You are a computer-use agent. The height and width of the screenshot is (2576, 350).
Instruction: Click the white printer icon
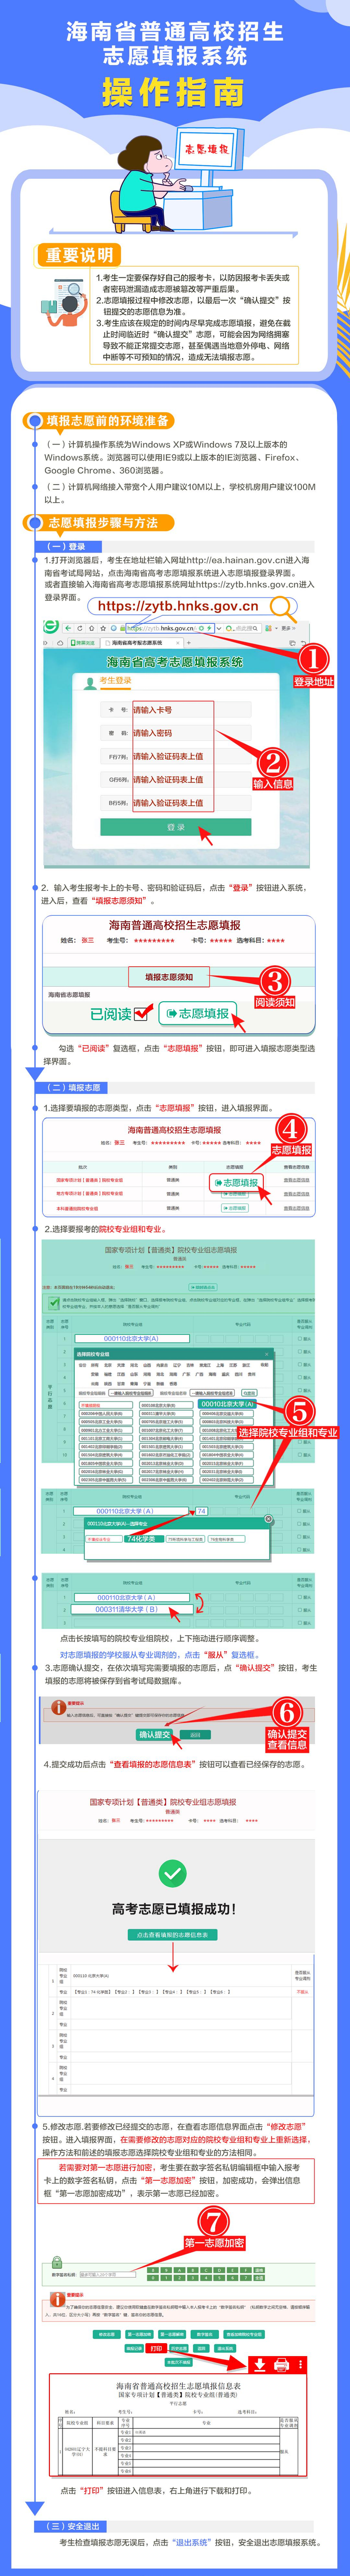(x=281, y=2365)
